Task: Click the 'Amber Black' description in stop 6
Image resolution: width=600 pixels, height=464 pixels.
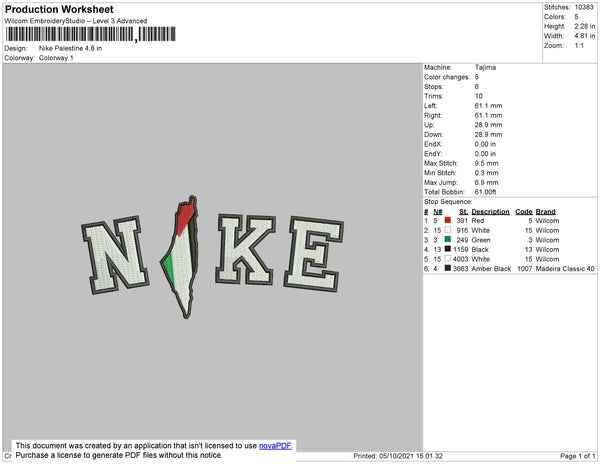Action: pyautogui.click(x=491, y=269)
